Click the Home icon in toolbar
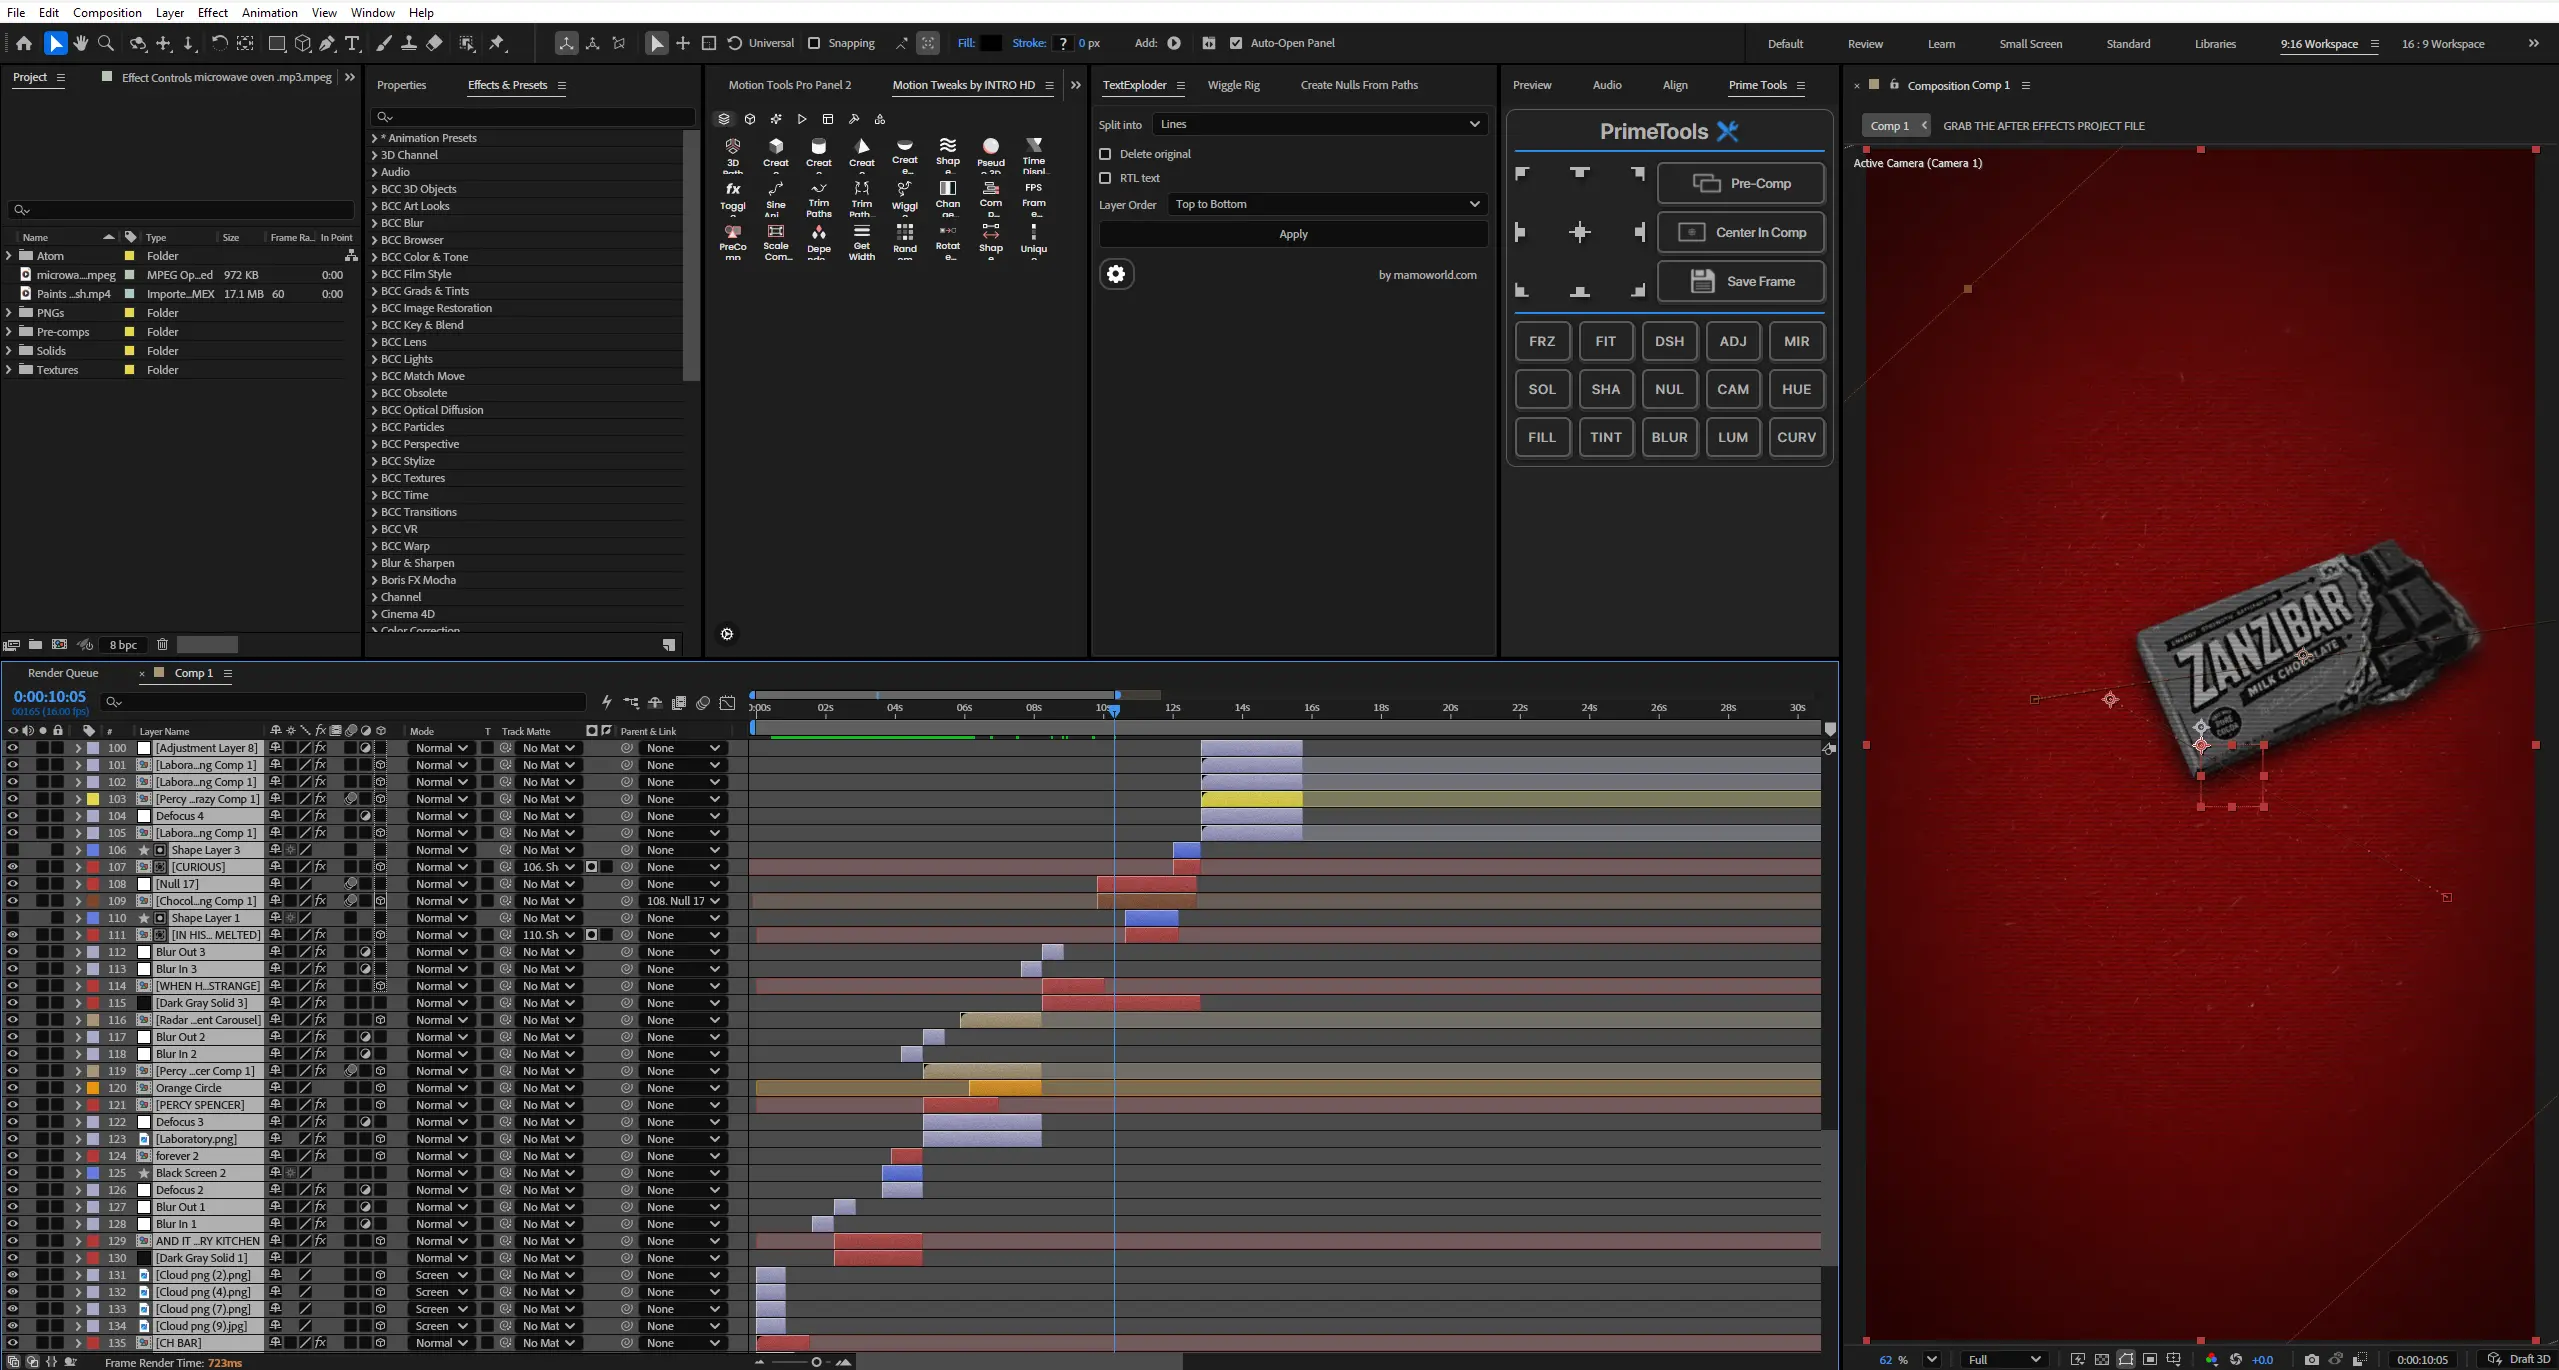 (24, 43)
